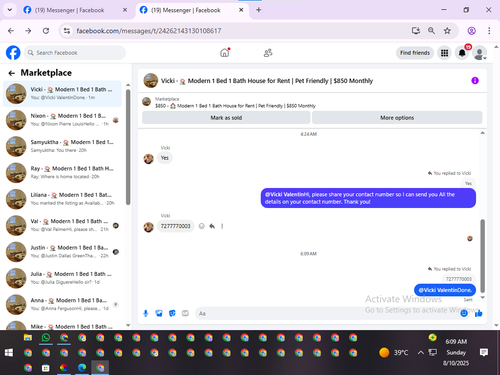This screenshot has height=375, width=500.
Task: Click the Search Facebook field
Action: [75, 53]
